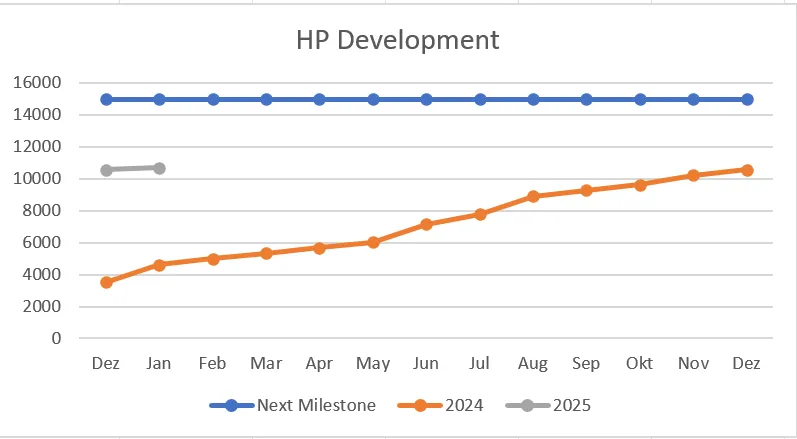Viewport: 797px width, 439px height.
Task: Select the 6000 vertical axis label
Action: [x=42, y=242]
